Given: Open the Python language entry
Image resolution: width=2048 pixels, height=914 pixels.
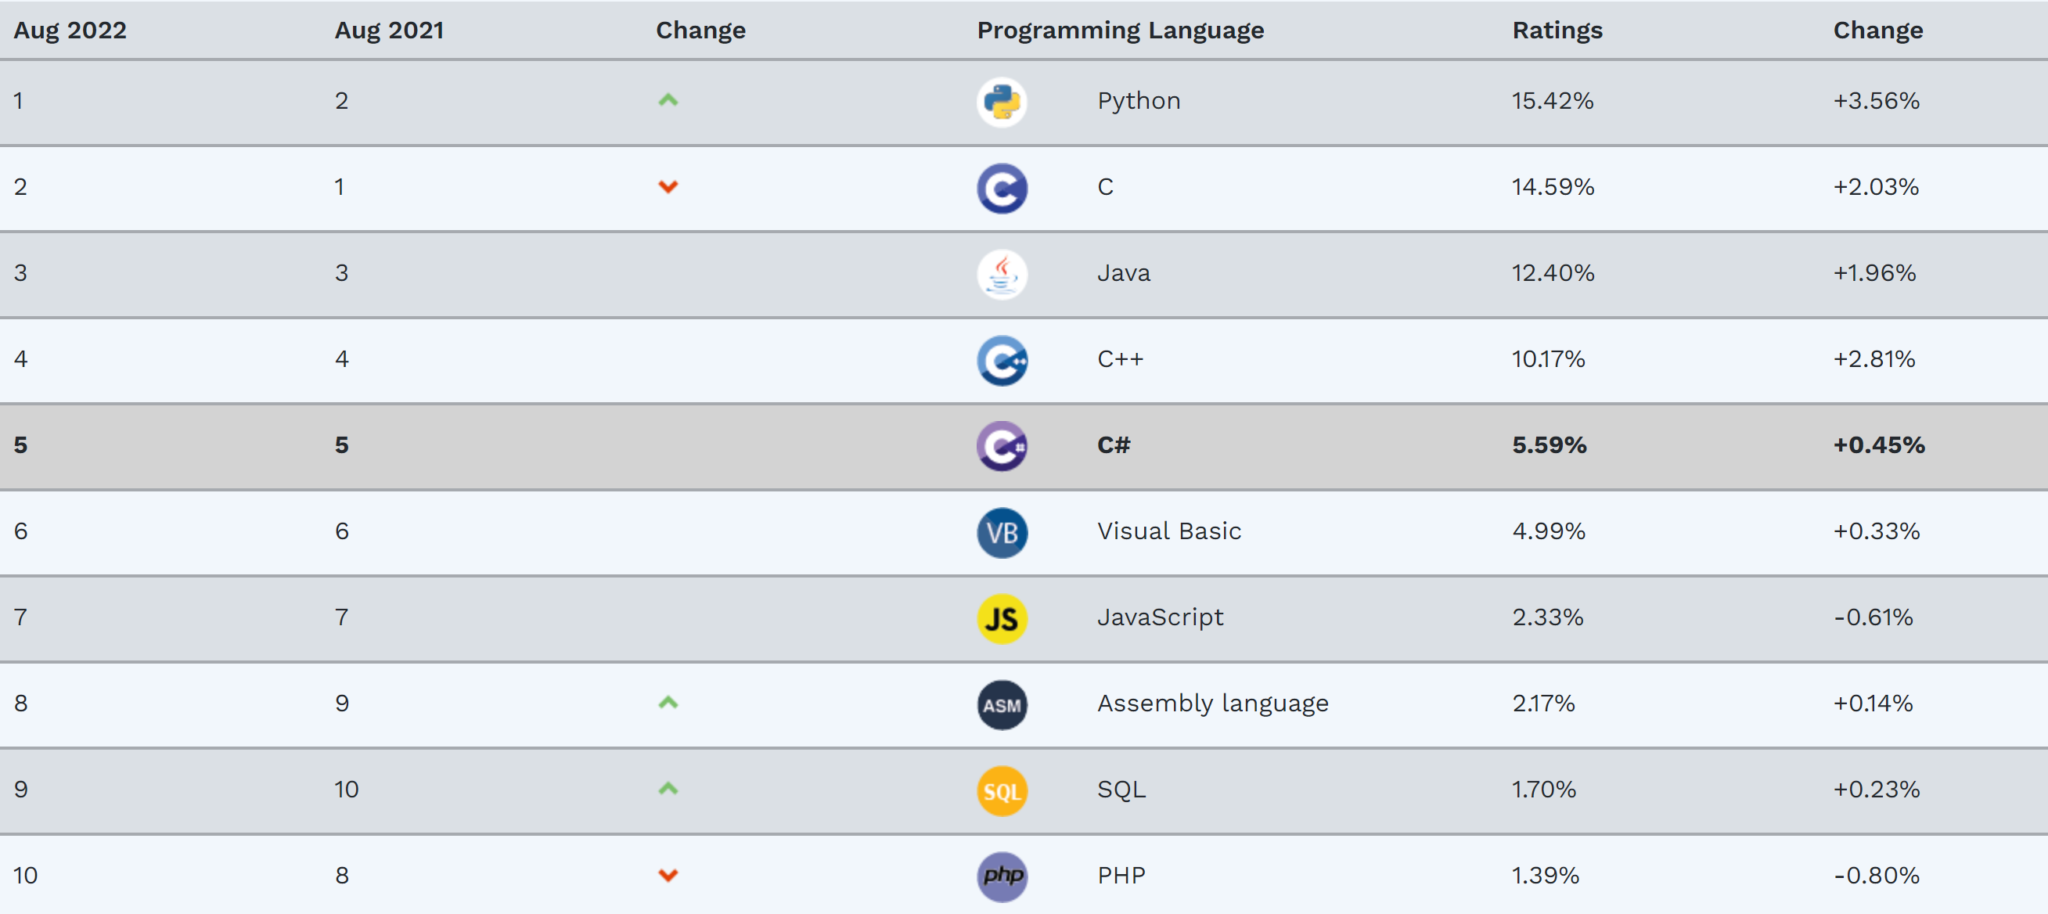Looking at the screenshot, I should [1138, 101].
